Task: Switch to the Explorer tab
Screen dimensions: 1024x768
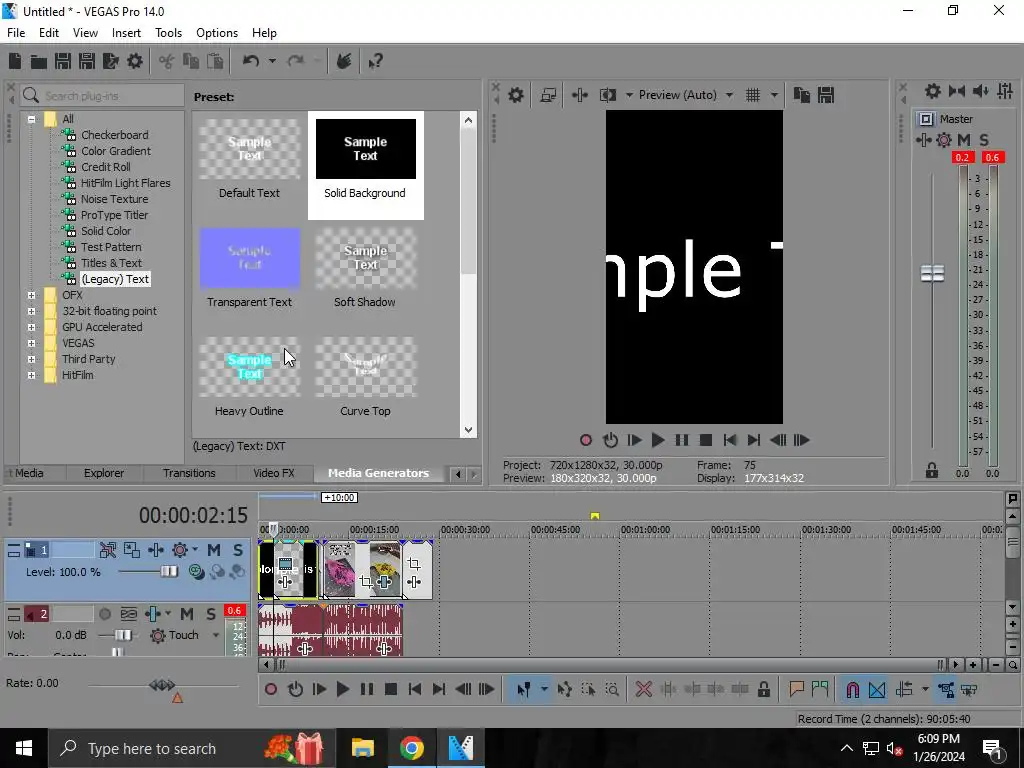Action: [x=103, y=473]
